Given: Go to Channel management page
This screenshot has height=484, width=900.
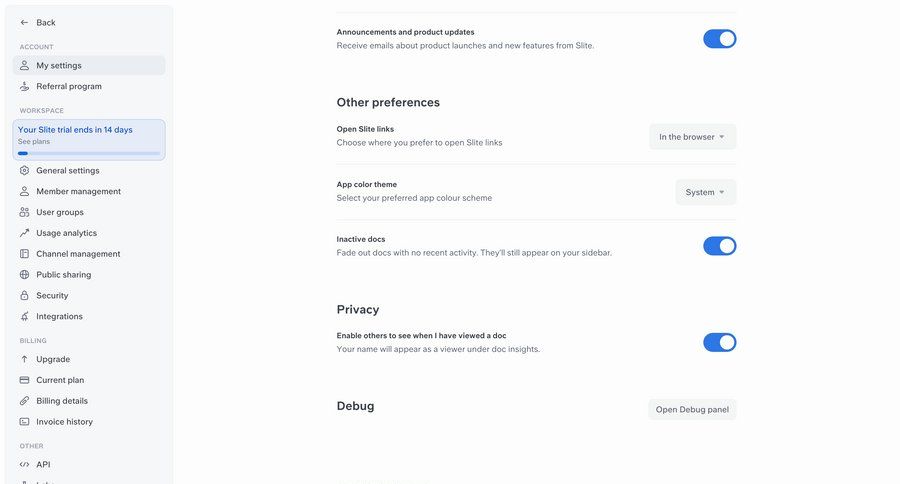Looking at the screenshot, I should (78, 254).
